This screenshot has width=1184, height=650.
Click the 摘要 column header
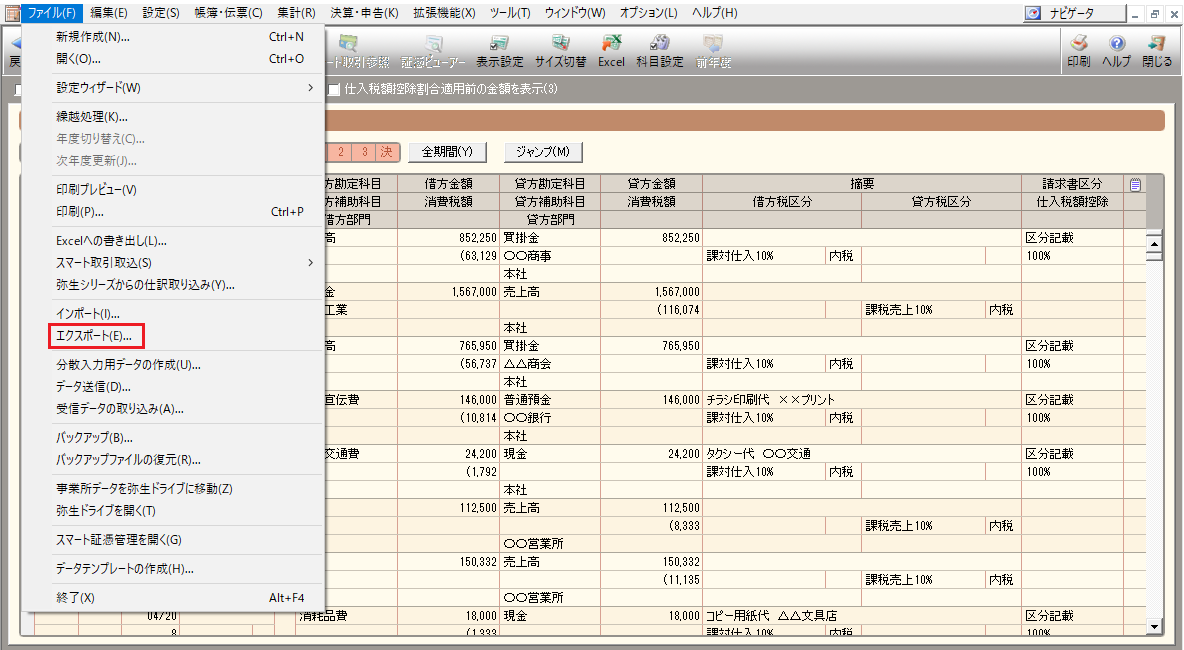tap(862, 184)
